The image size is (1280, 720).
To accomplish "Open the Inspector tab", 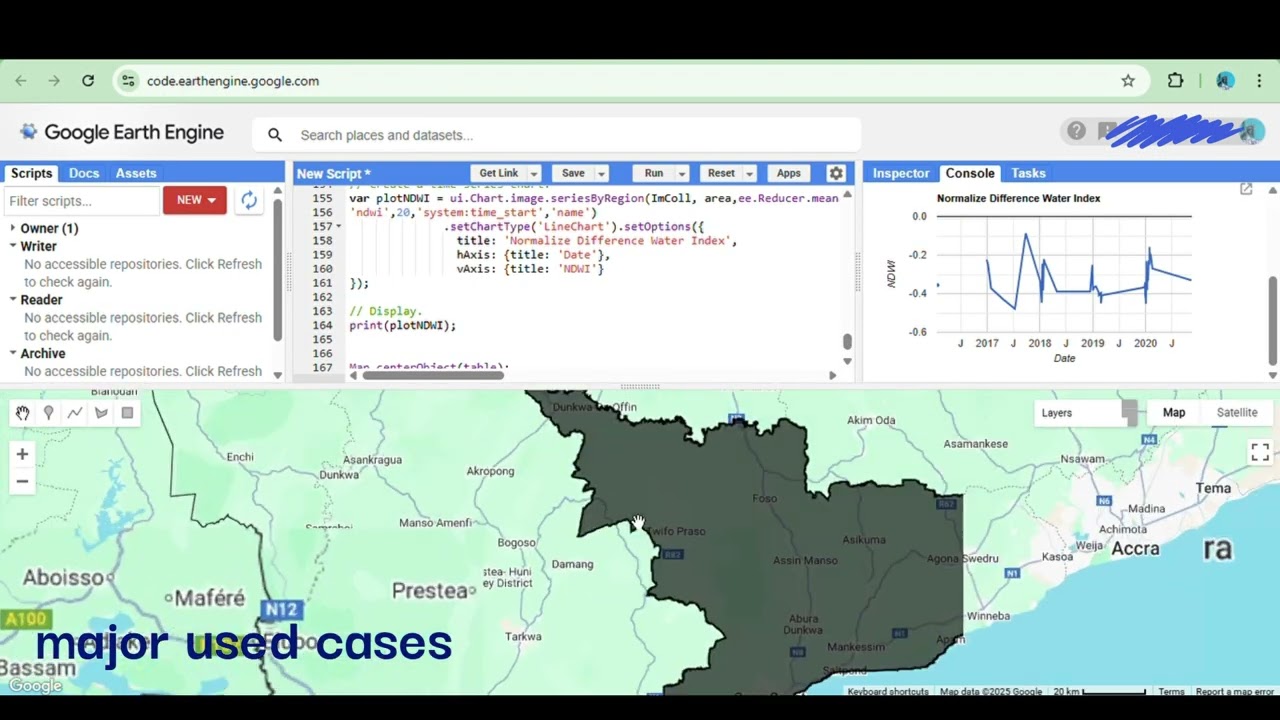I will [901, 173].
